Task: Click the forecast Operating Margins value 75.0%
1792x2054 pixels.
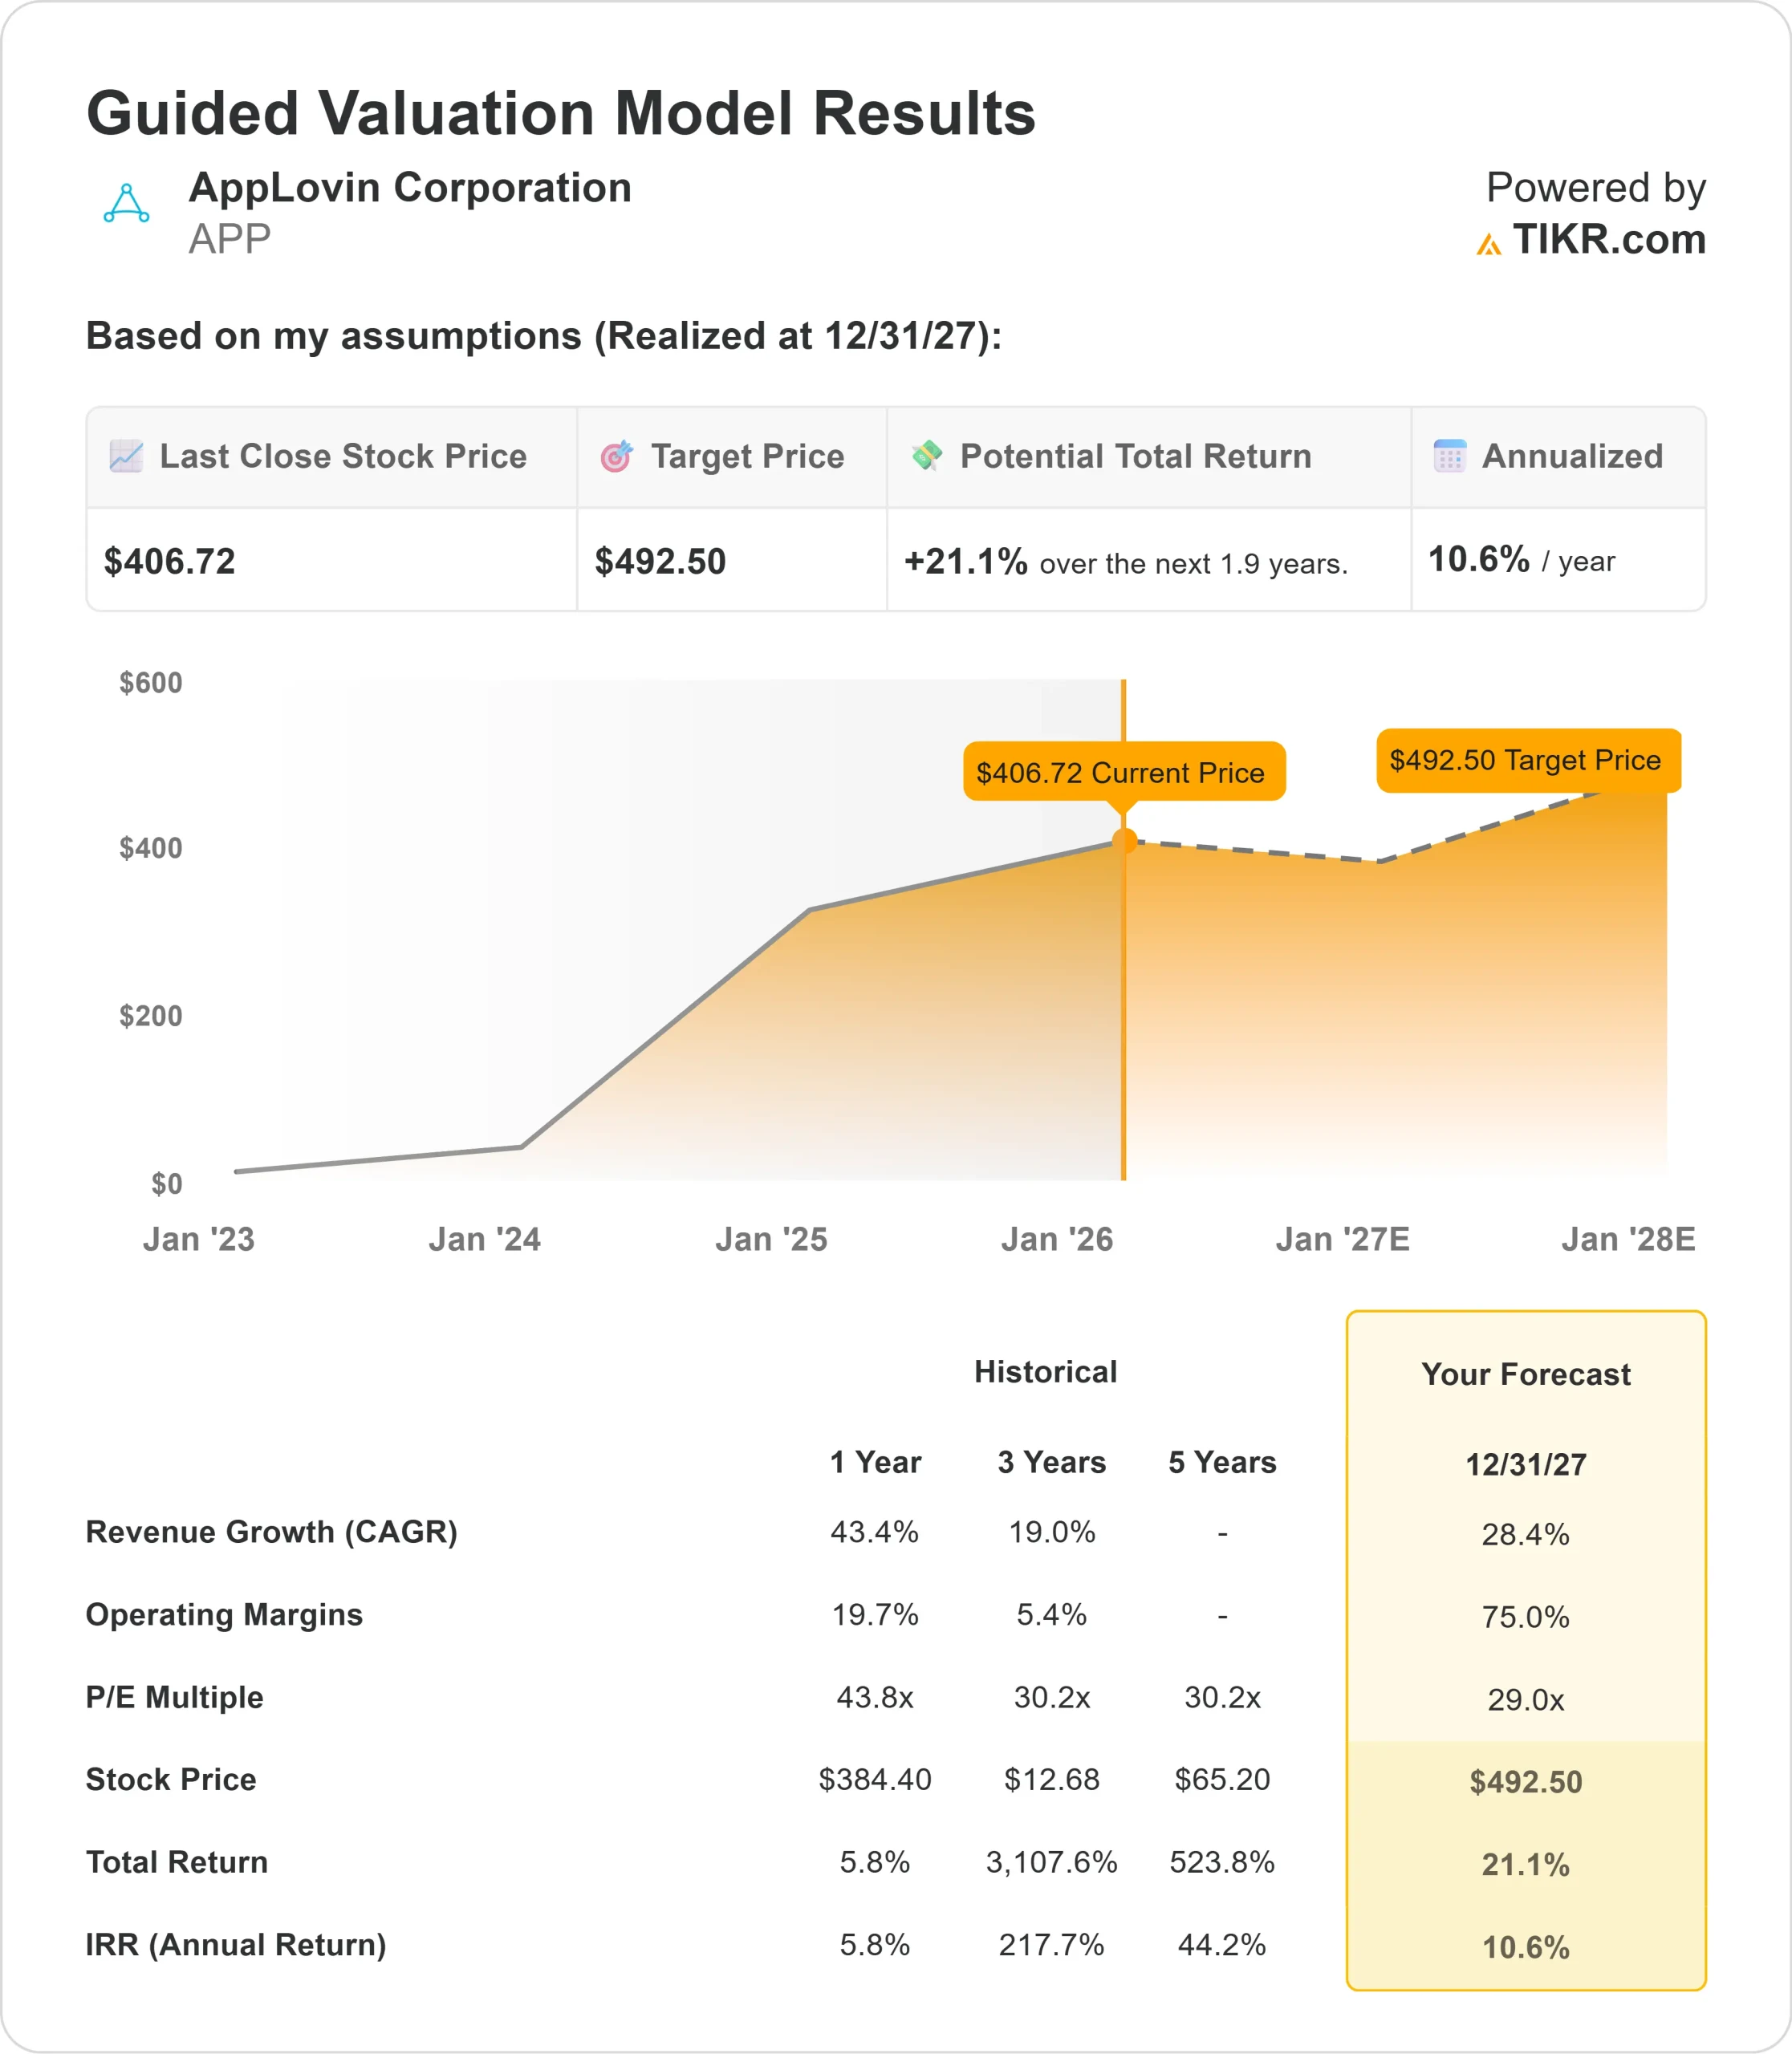Action: pos(1525,1617)
